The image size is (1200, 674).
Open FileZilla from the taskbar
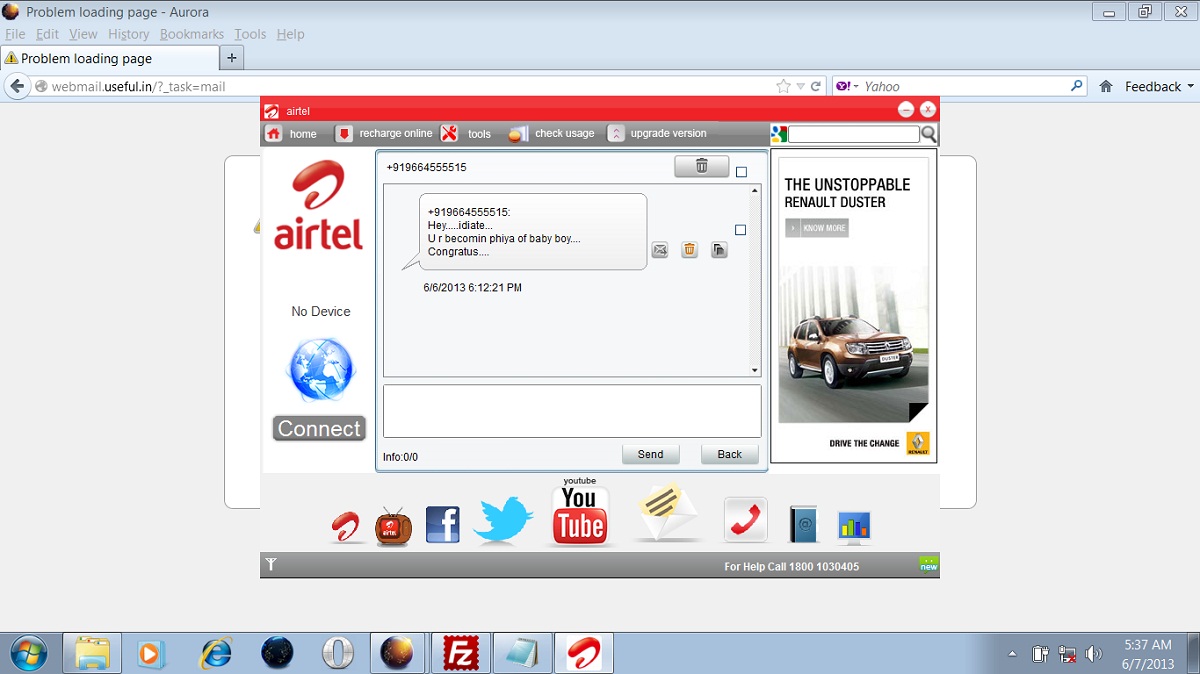pos(460,653)
